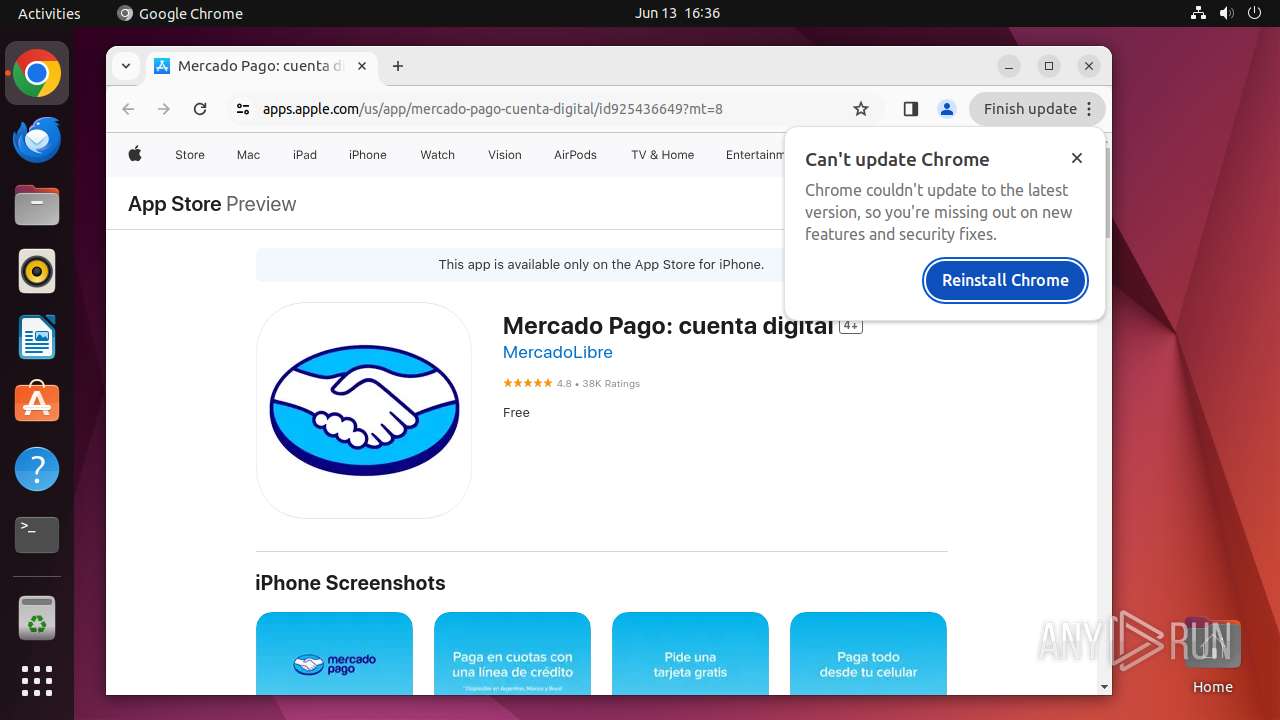Click the App Store Preview heading link

[212, 204]
